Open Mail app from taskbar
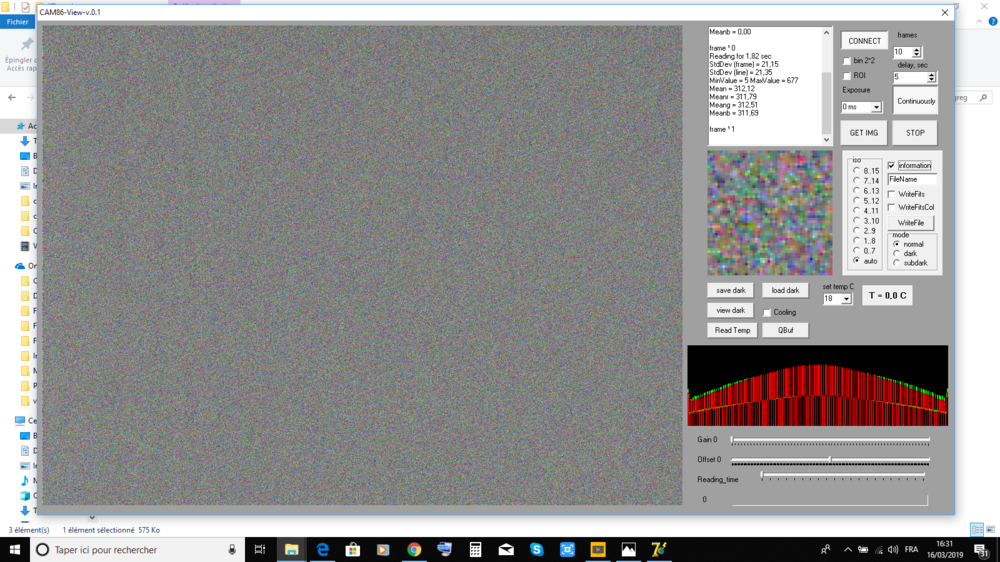This screenshot has height=562, width=1000. point(506,549)
